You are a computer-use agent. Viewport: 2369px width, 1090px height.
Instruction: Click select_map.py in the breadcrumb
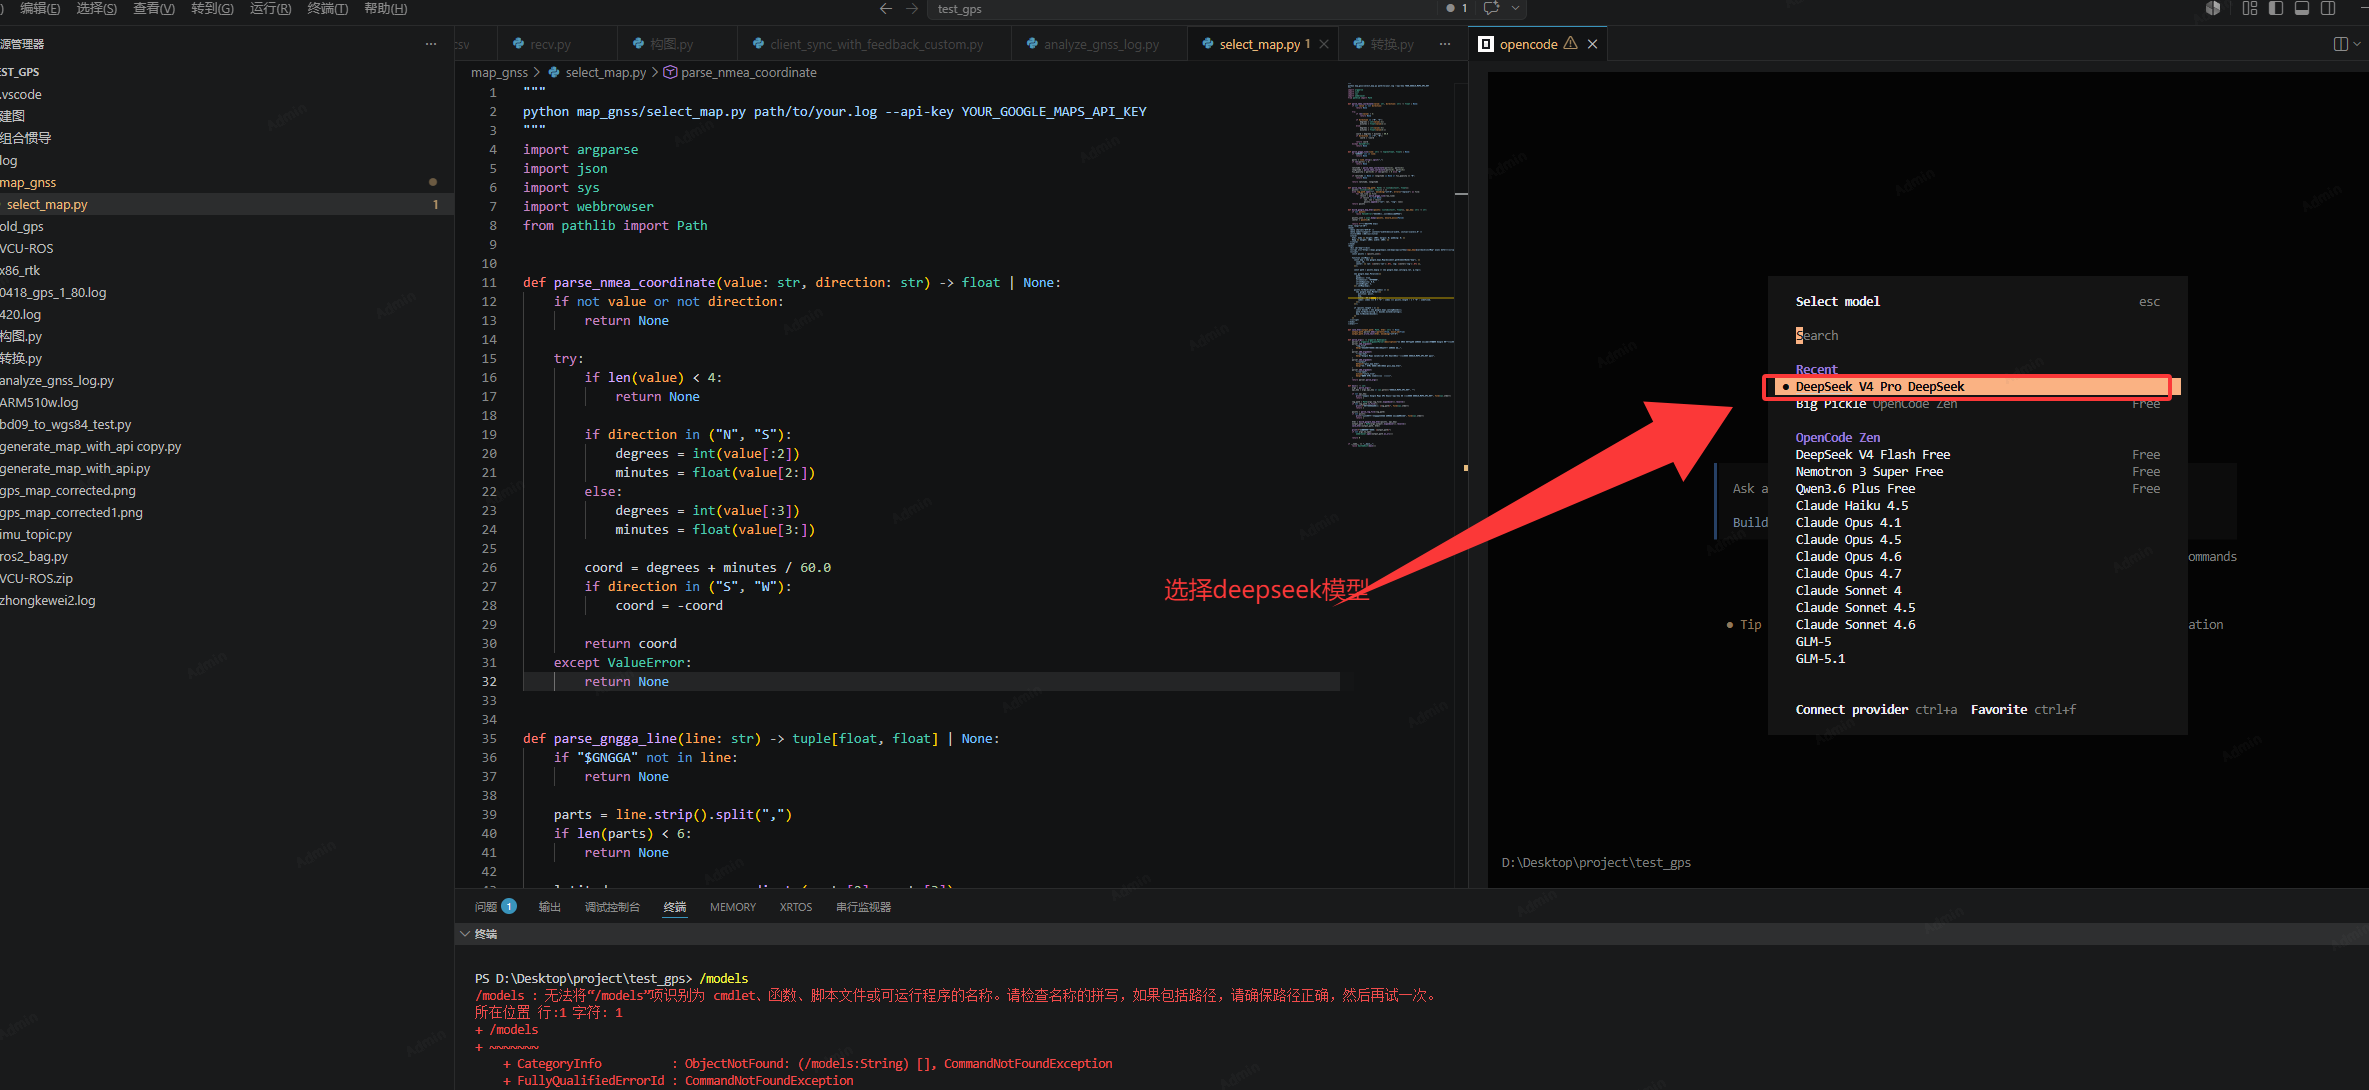(597, 72)
